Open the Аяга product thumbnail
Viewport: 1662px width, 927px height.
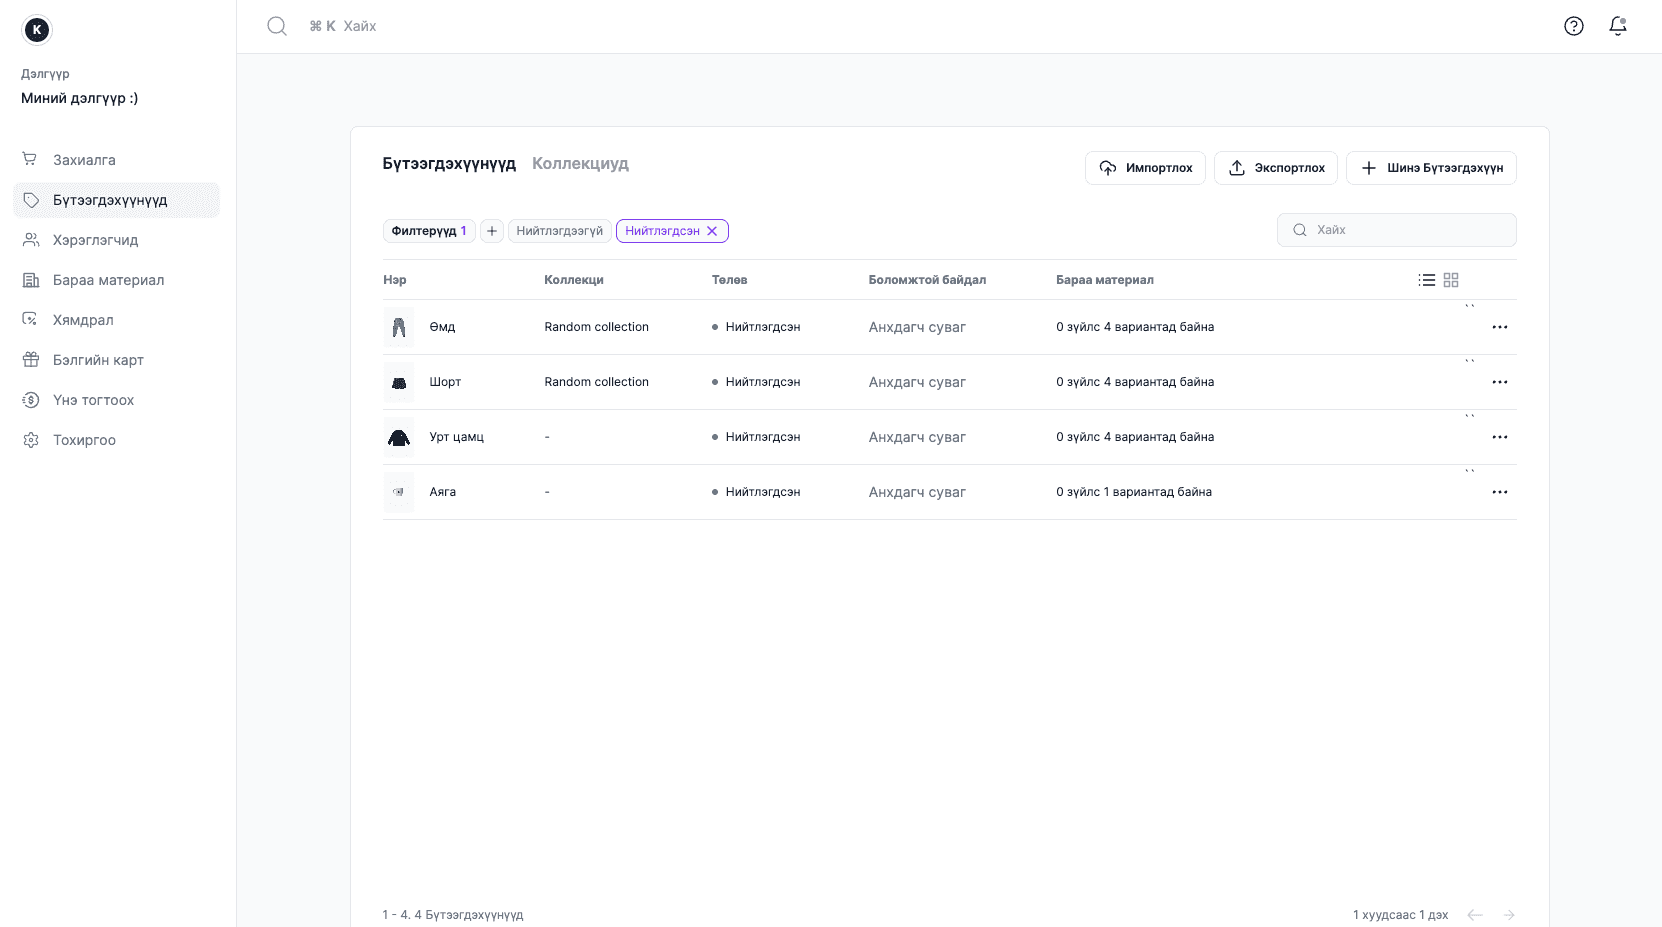pyautogui.click(x=399, y=492)
